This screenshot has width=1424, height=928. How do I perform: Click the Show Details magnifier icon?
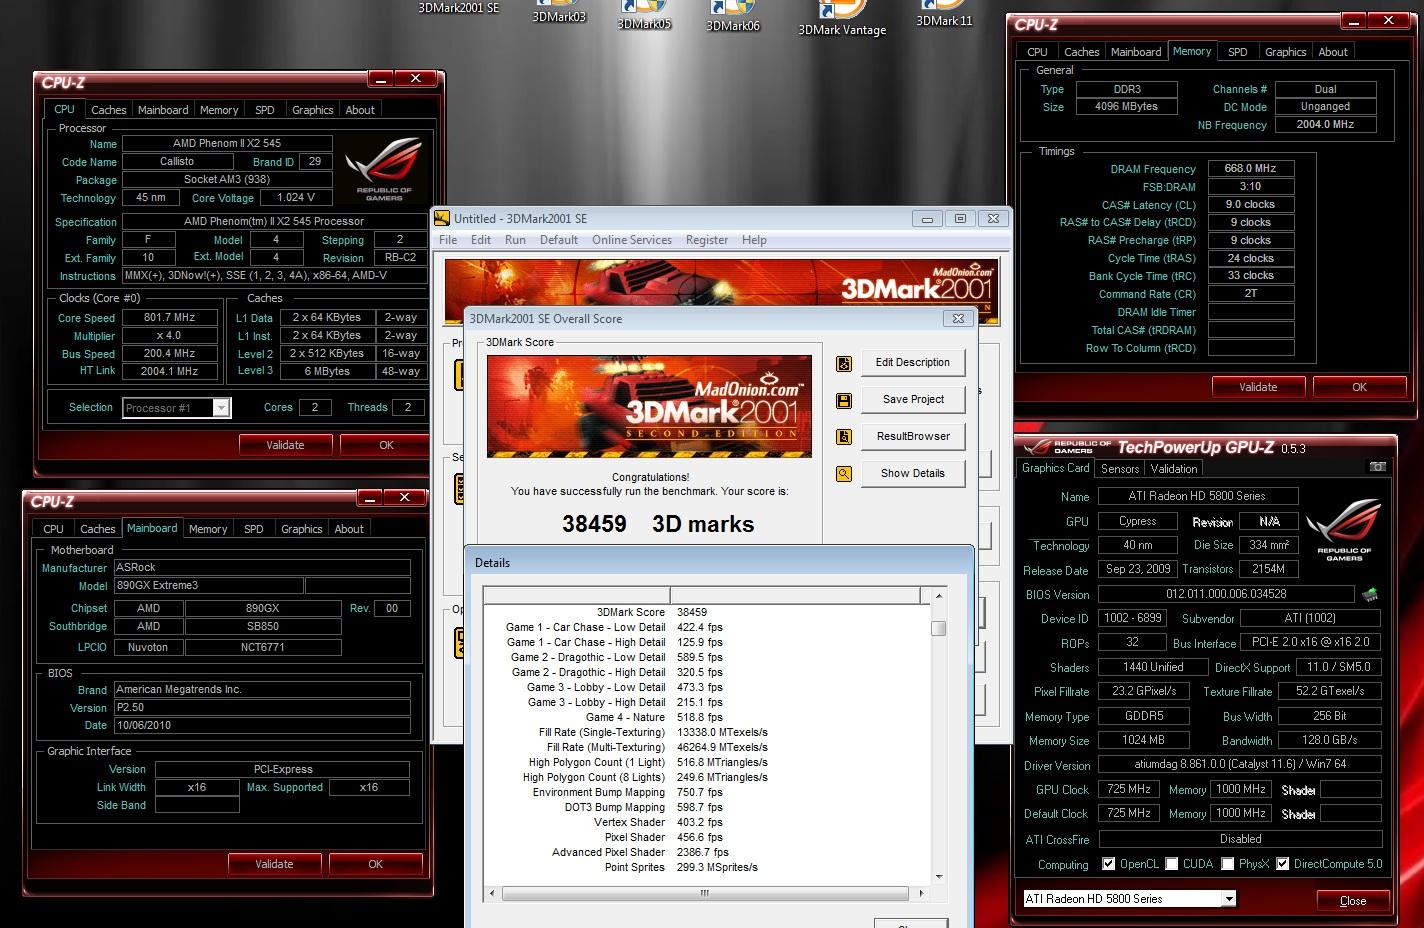pyautogui.click(x=844, y=474)
